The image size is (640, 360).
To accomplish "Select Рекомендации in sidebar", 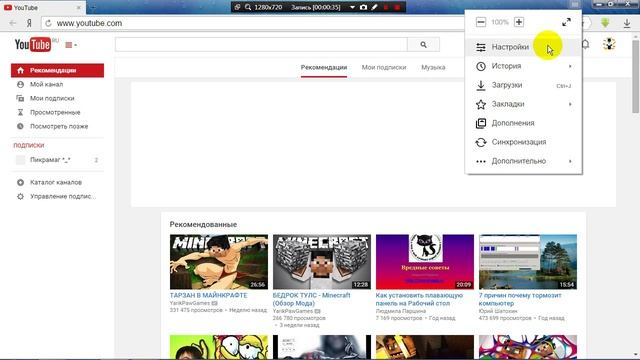I will point(57,70).
